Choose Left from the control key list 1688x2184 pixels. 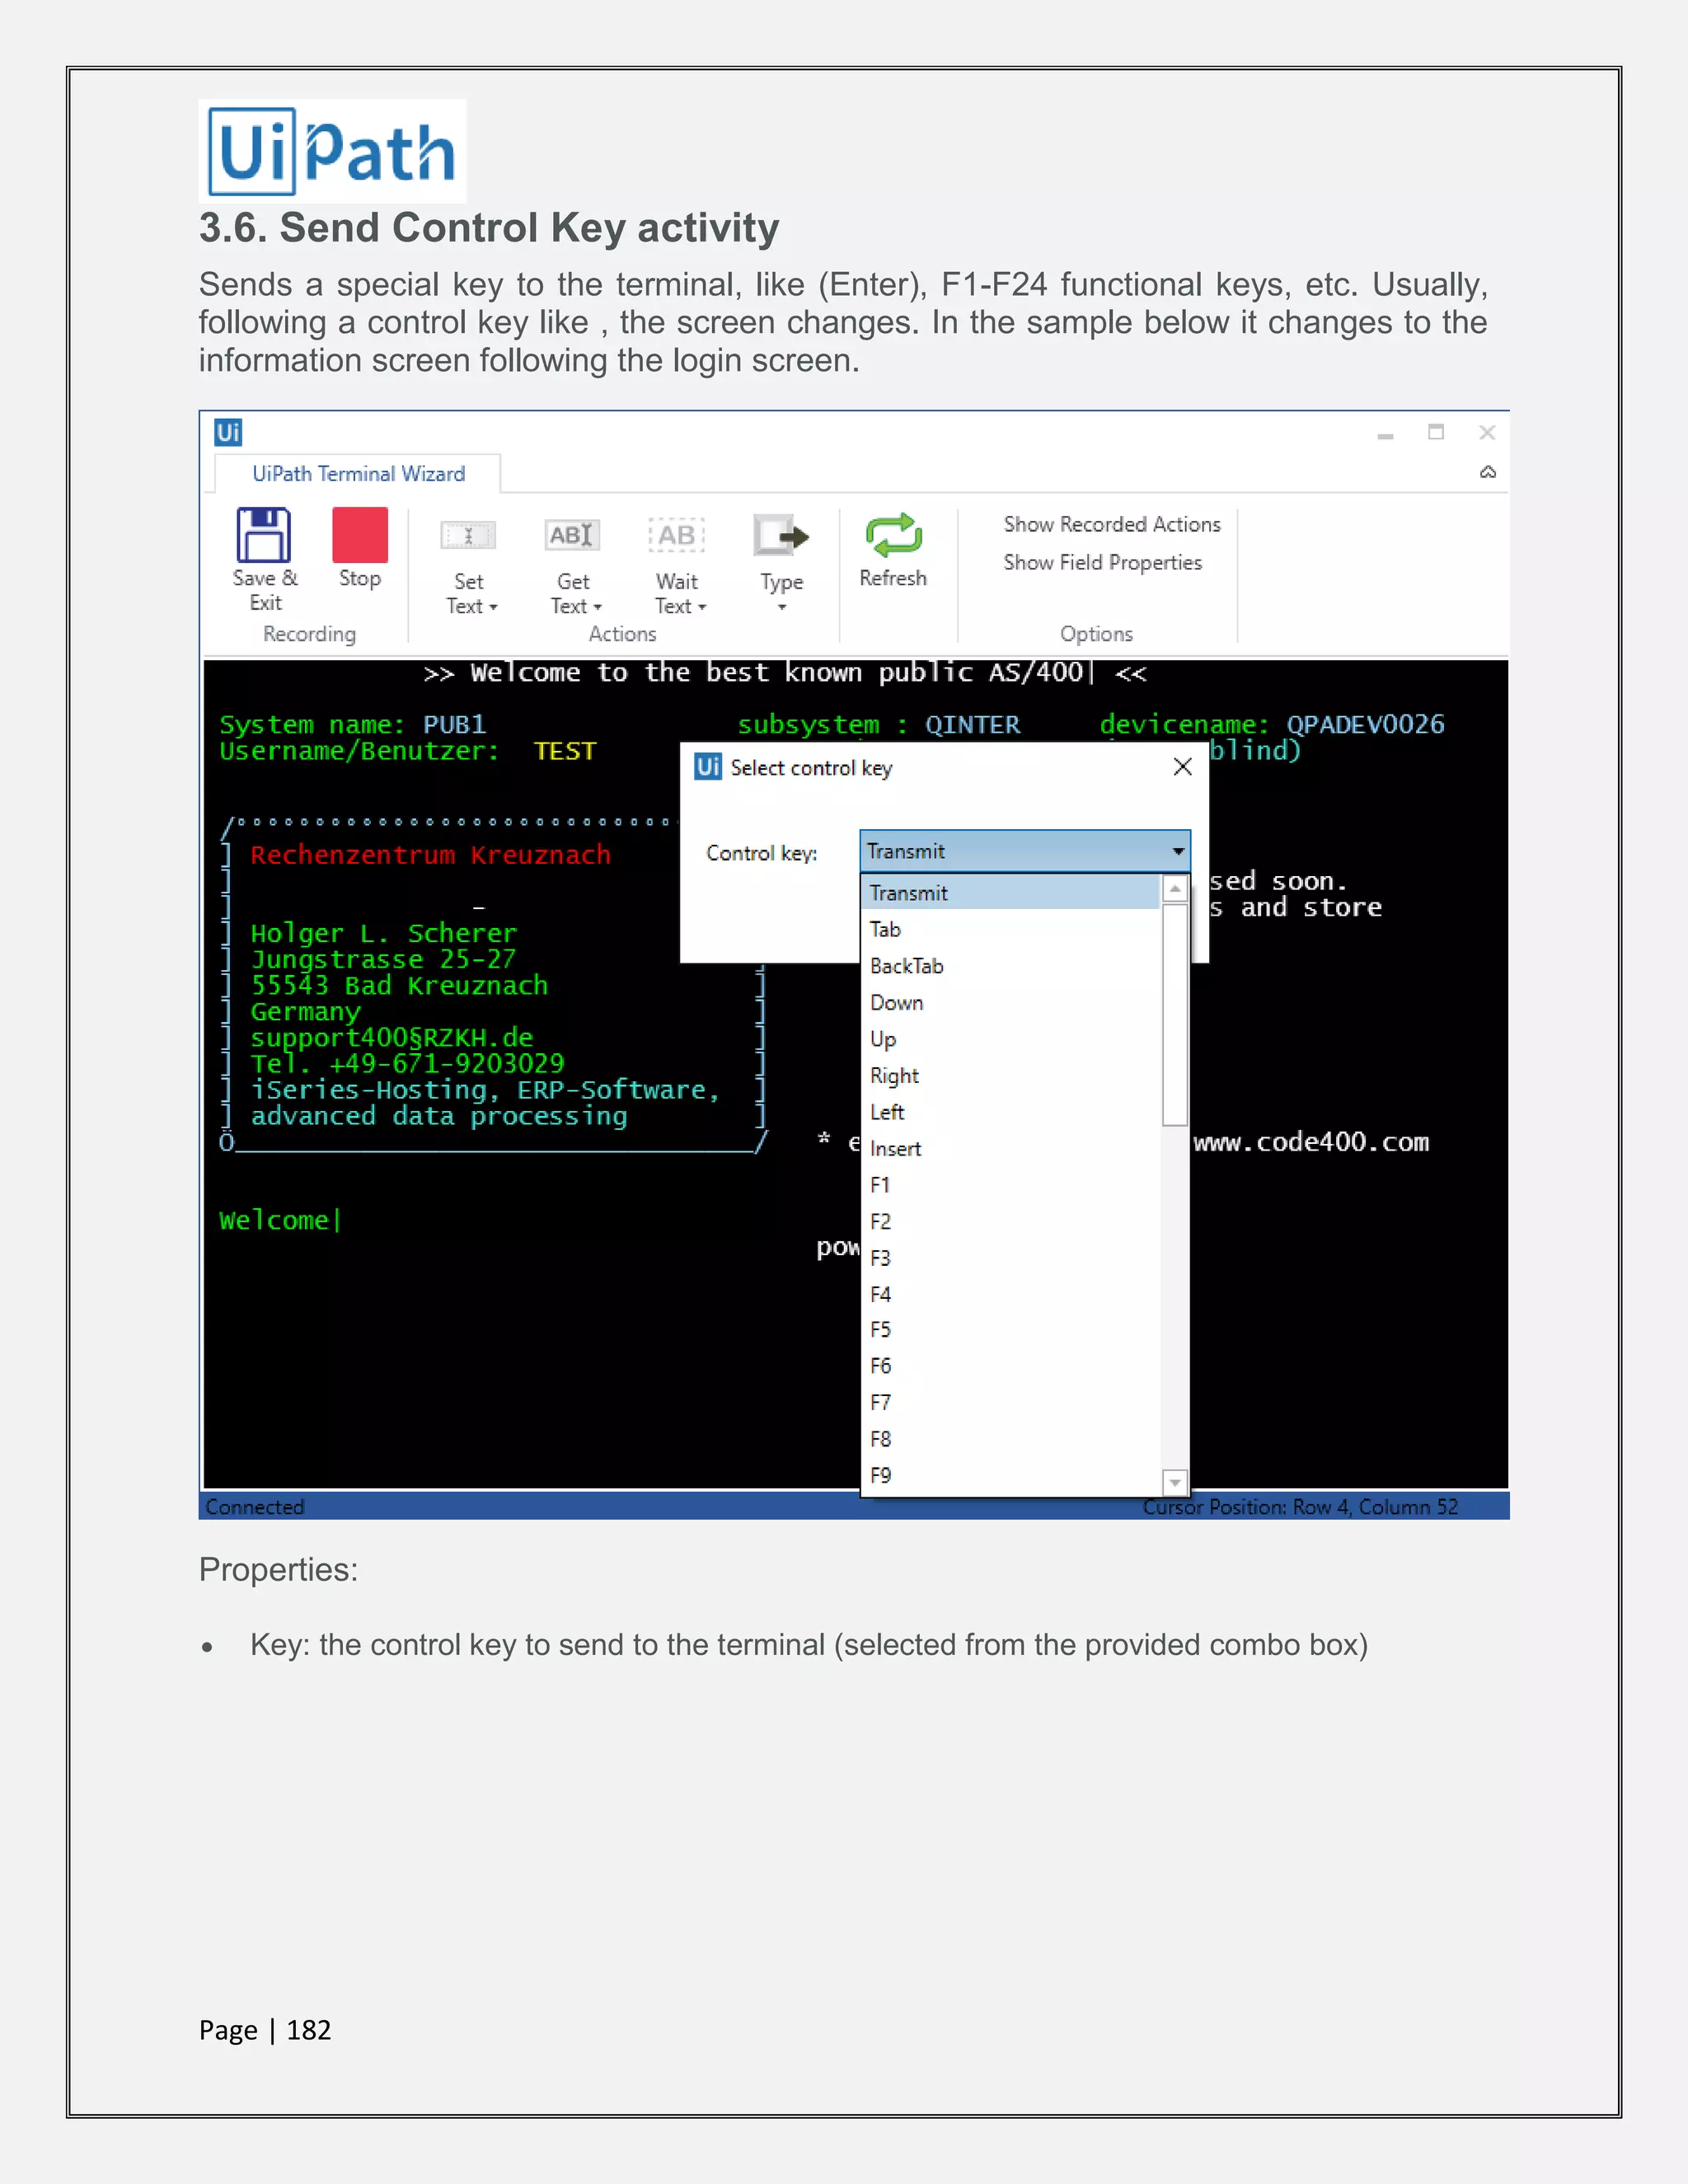pos(1010,1112)
